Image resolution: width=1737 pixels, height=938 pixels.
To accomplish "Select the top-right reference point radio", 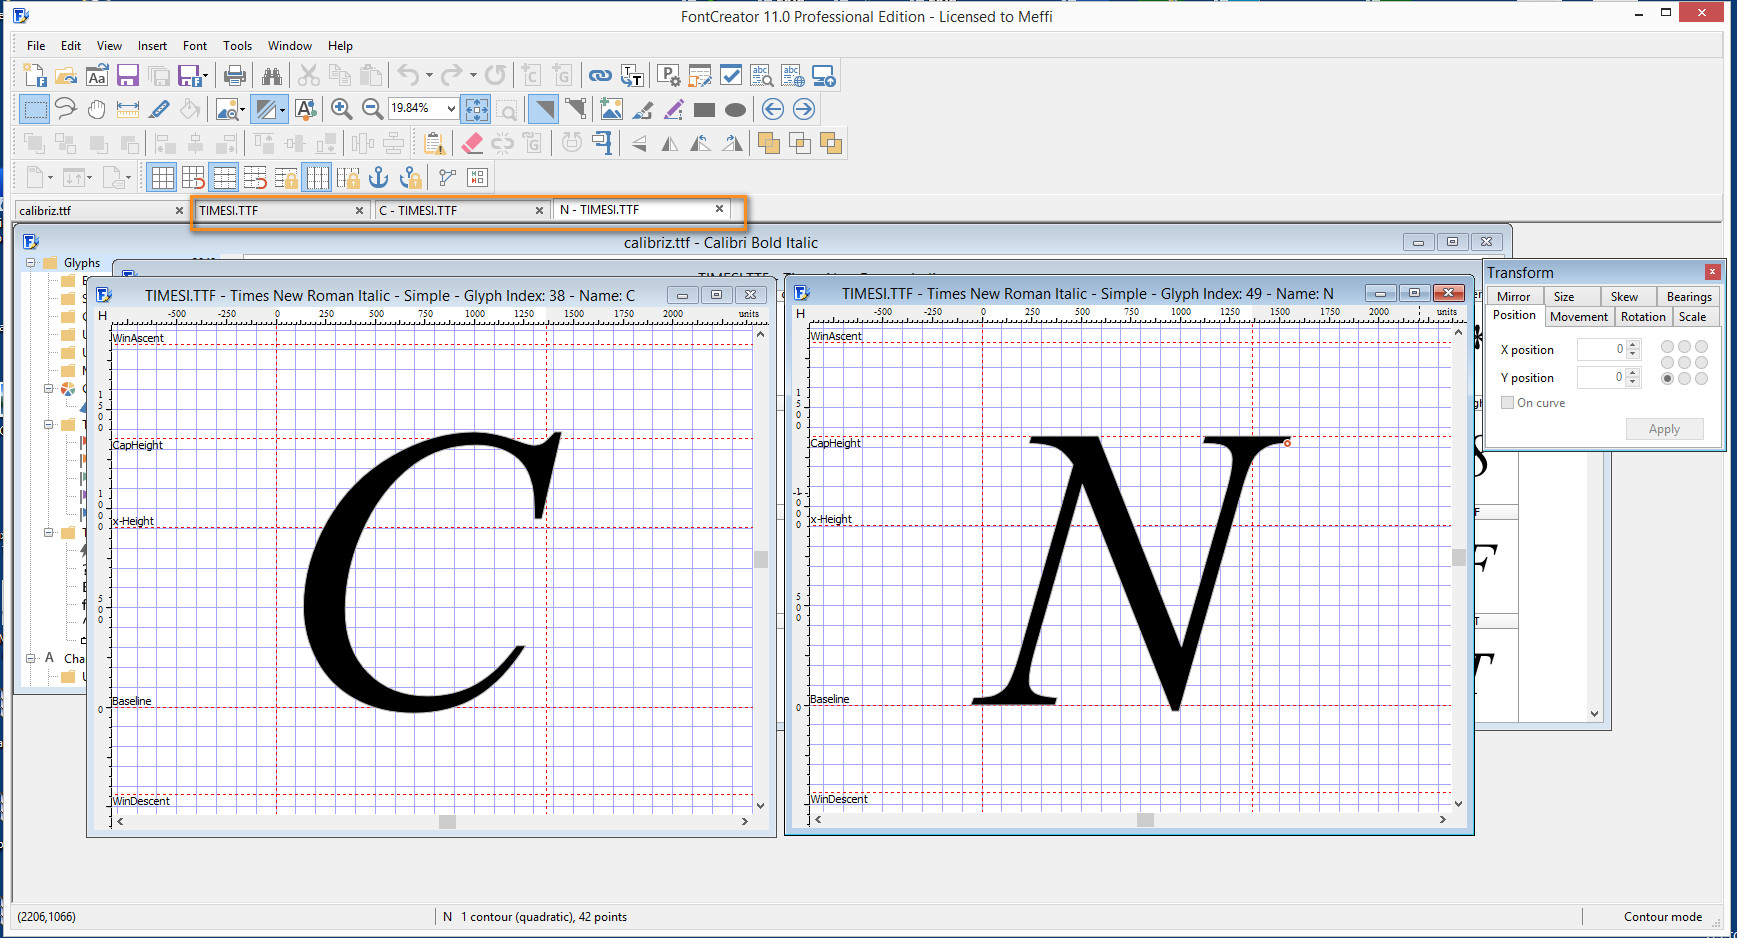I will (1701, 347).
